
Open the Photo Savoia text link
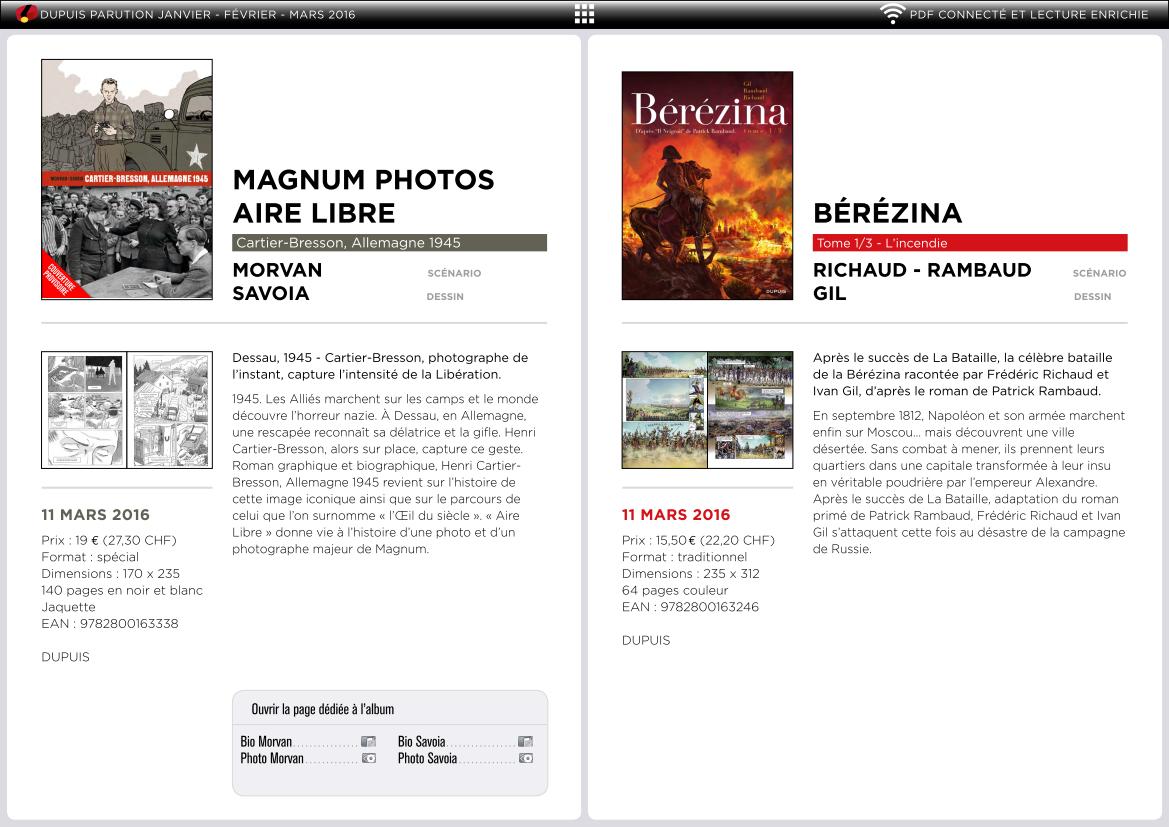(x=427, y=759)
